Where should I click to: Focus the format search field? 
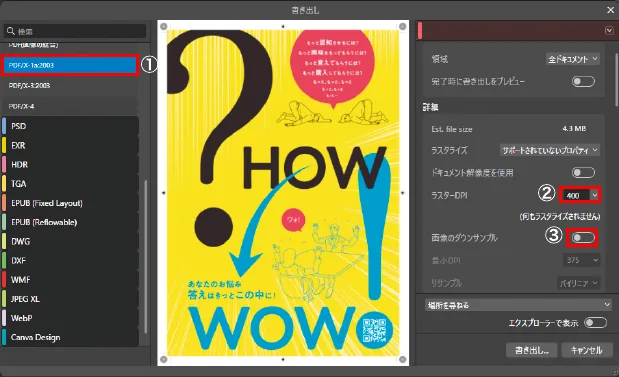pyautogui.click(x=75, y=31)
